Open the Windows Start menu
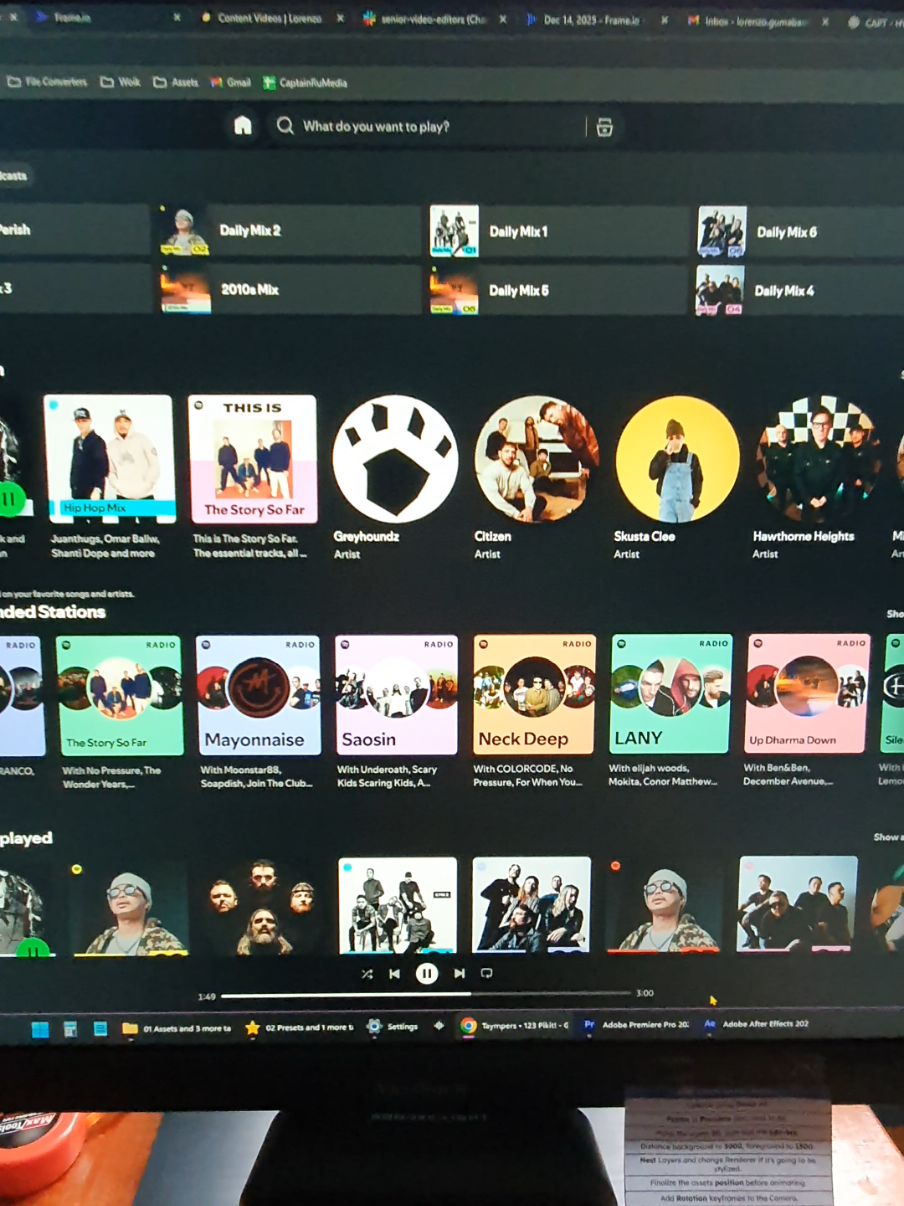The height and width of the screenshot is (1206, 904). (40, 1028)
